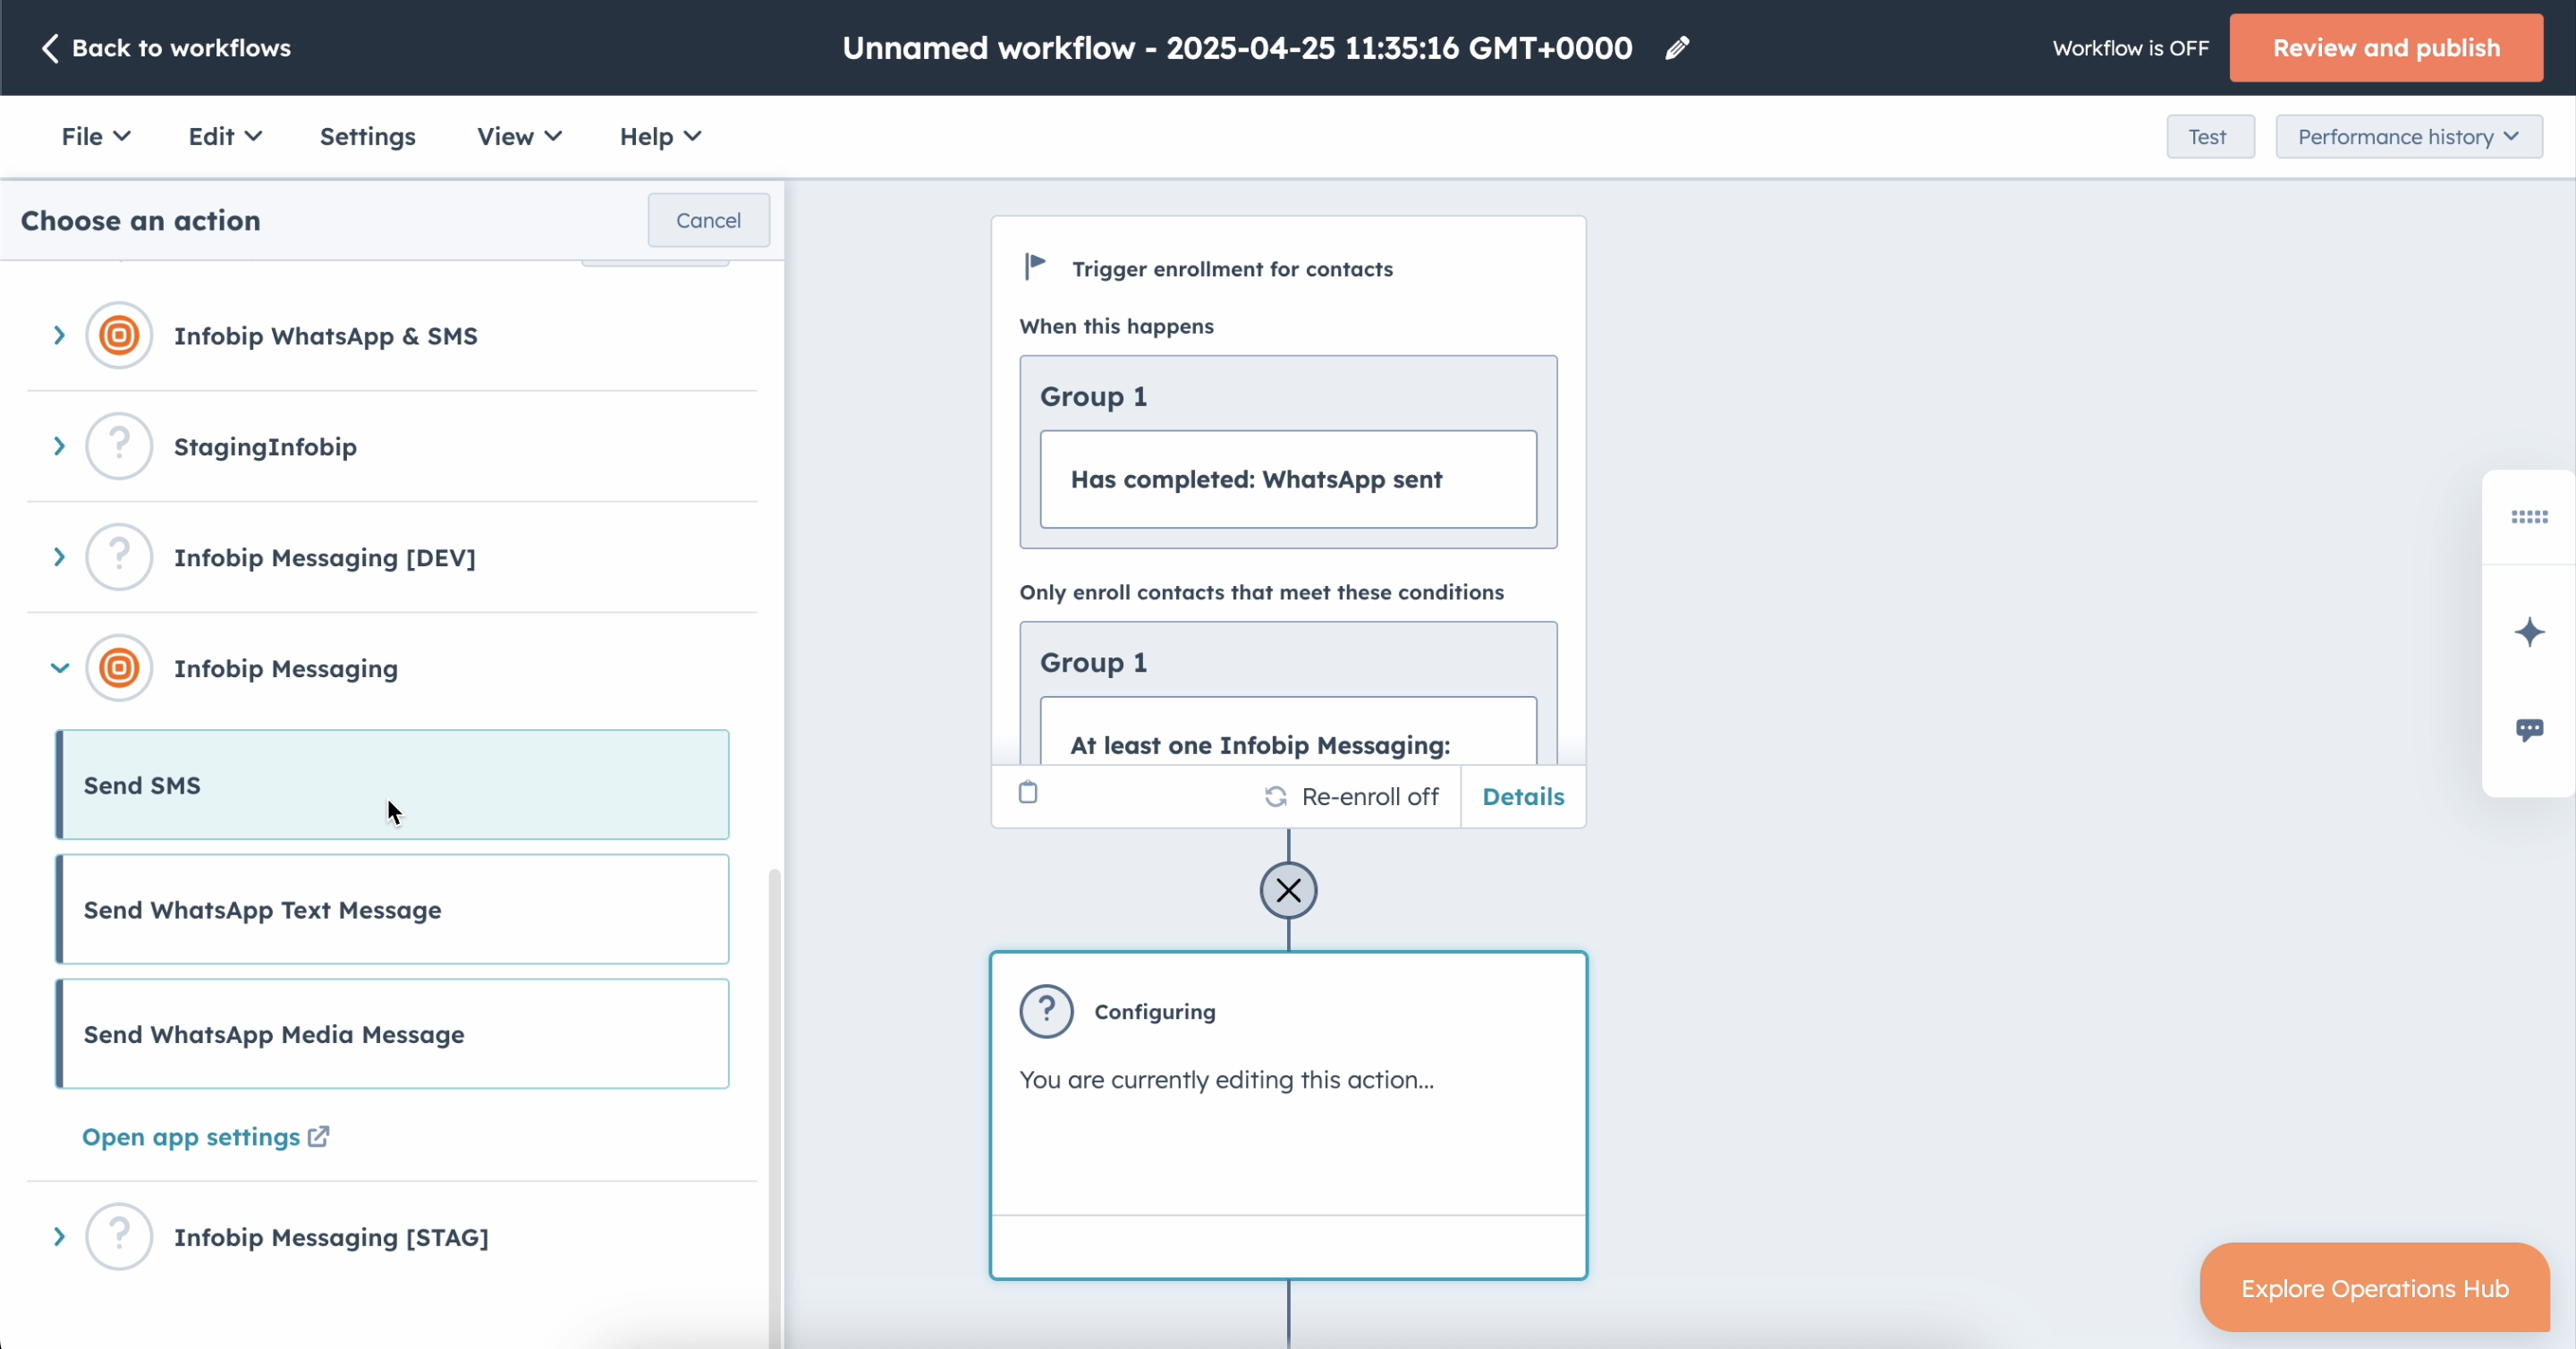The height and width of the screenshot is (1349, 2576).
Task: Click the pencil icon to rename workflow
Action: (x=1677, y=48)
